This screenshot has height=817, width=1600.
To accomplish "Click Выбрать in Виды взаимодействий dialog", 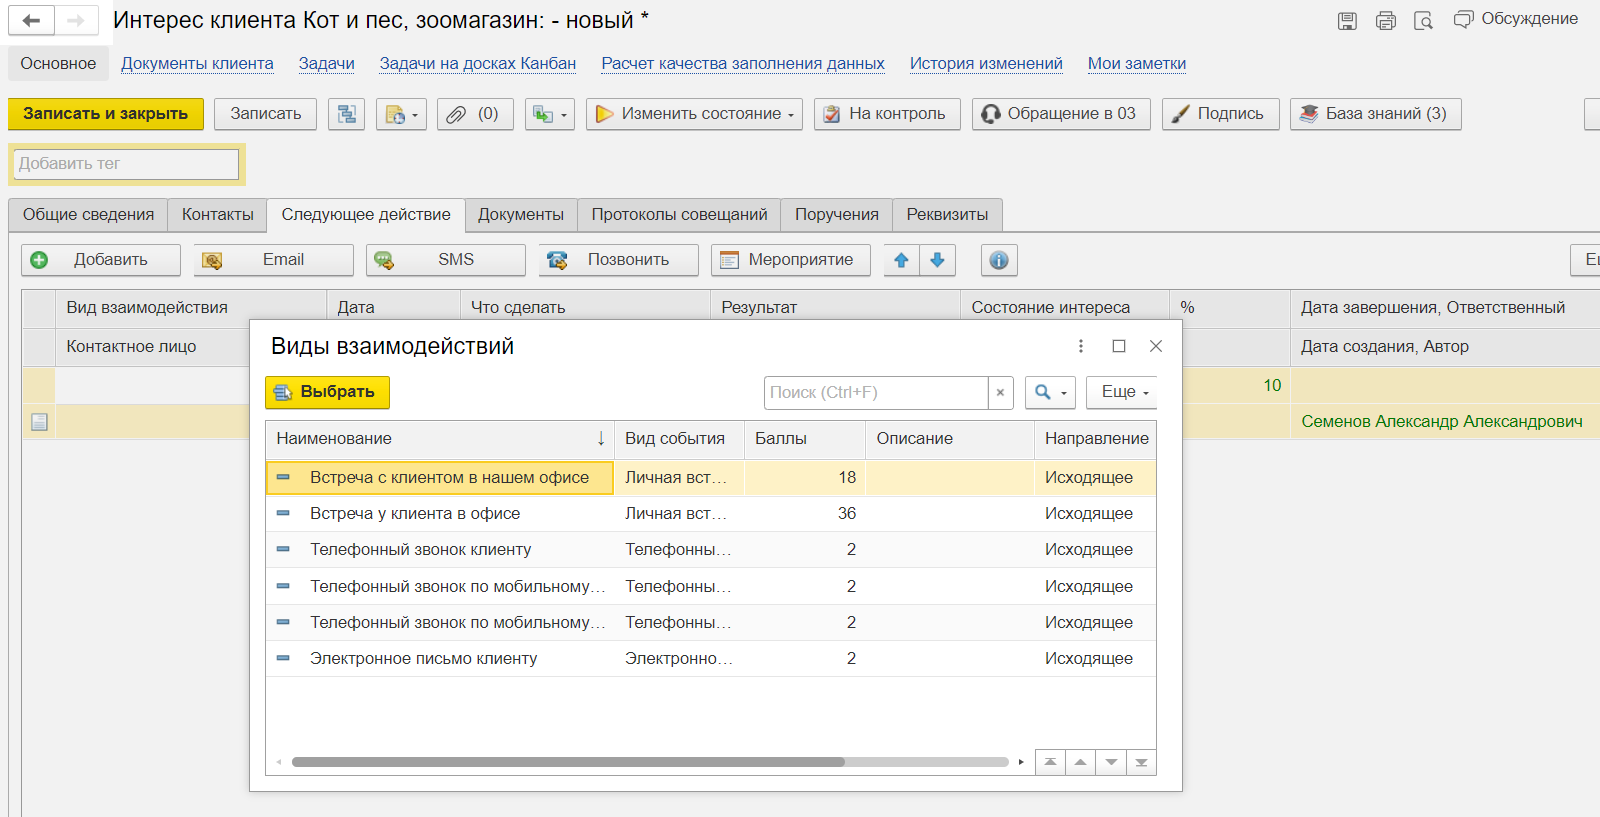I will [x=327, y=392].
